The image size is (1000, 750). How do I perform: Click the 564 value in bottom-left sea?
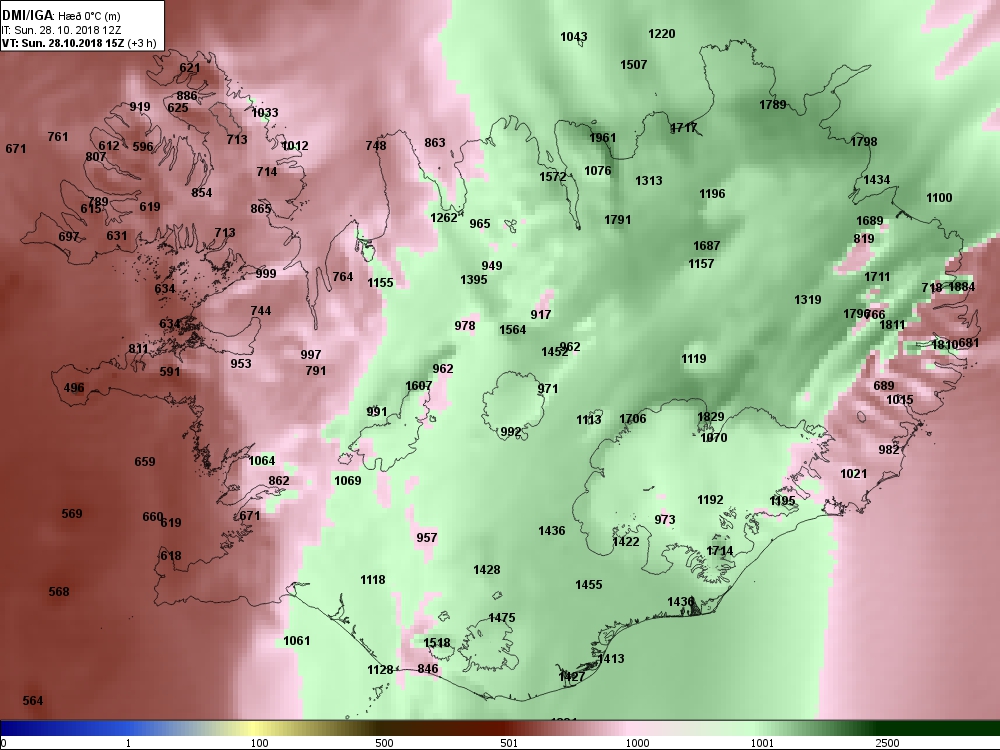pyautogui.click(x=33, y=701)
